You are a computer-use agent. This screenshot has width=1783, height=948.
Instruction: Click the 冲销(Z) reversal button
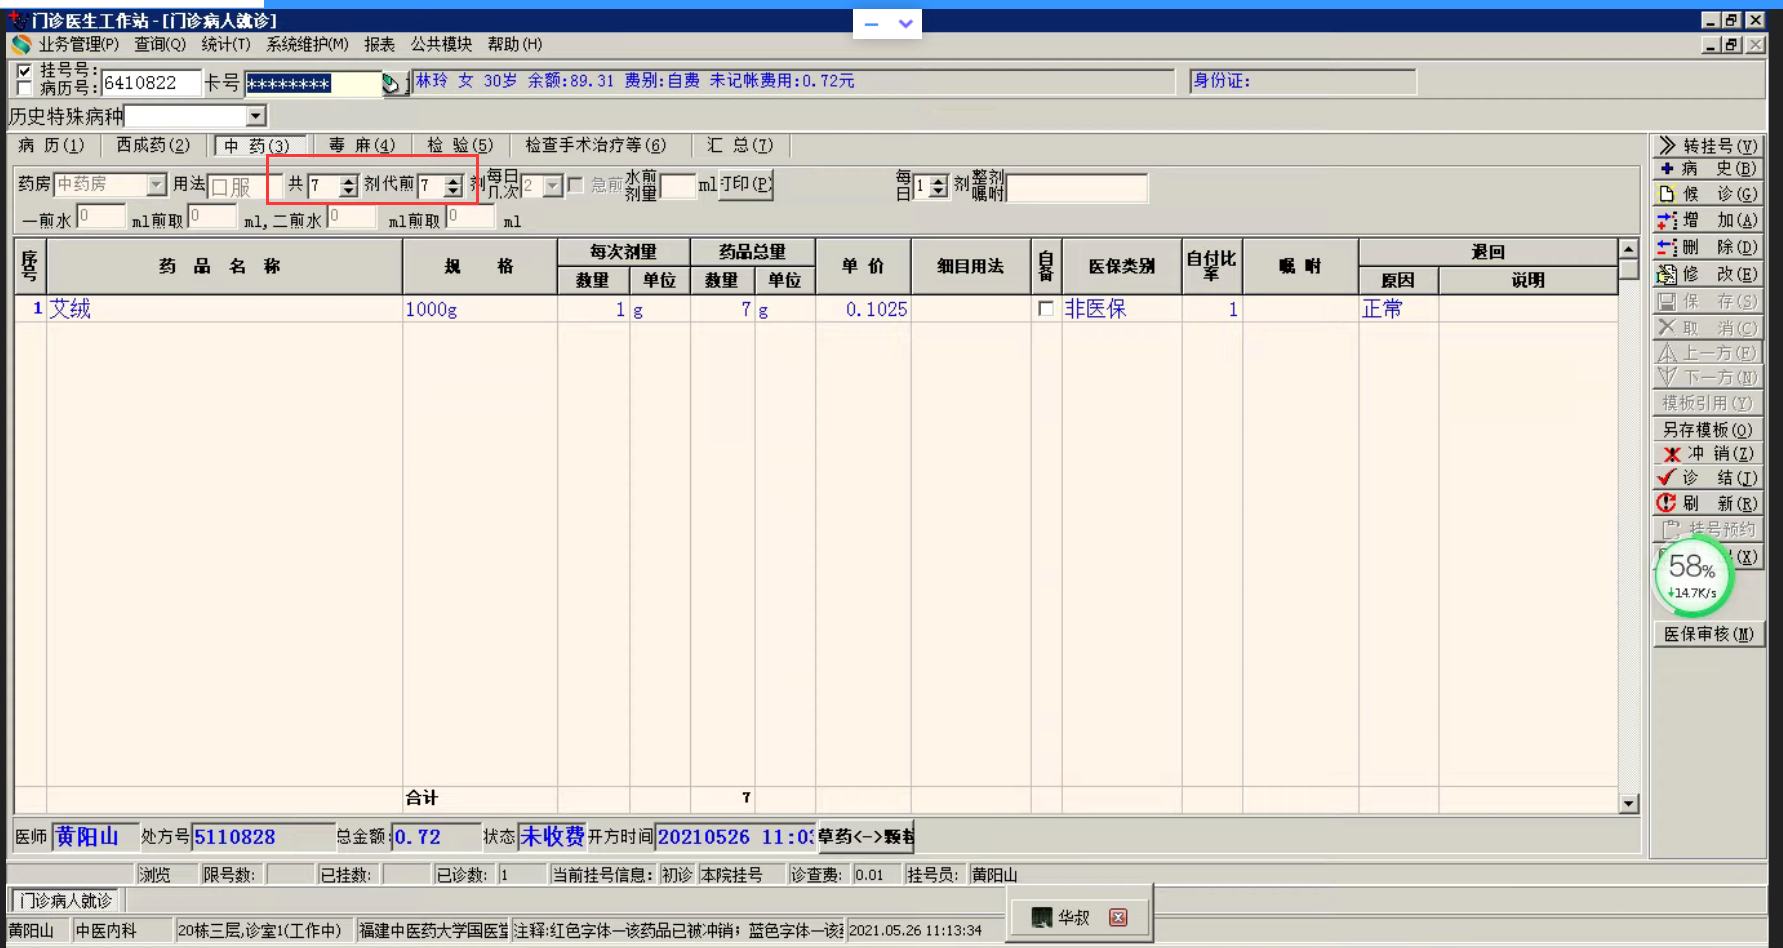click(1707, 453)
